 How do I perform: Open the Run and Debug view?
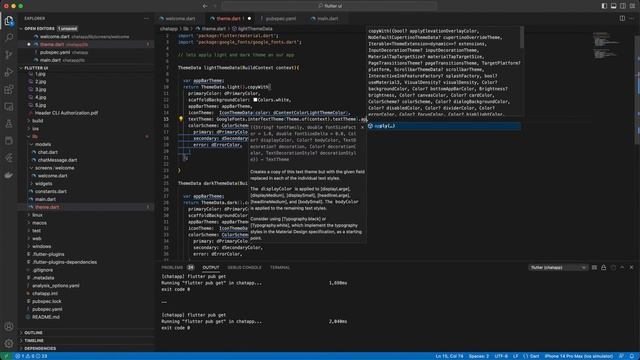coord(9,72)
